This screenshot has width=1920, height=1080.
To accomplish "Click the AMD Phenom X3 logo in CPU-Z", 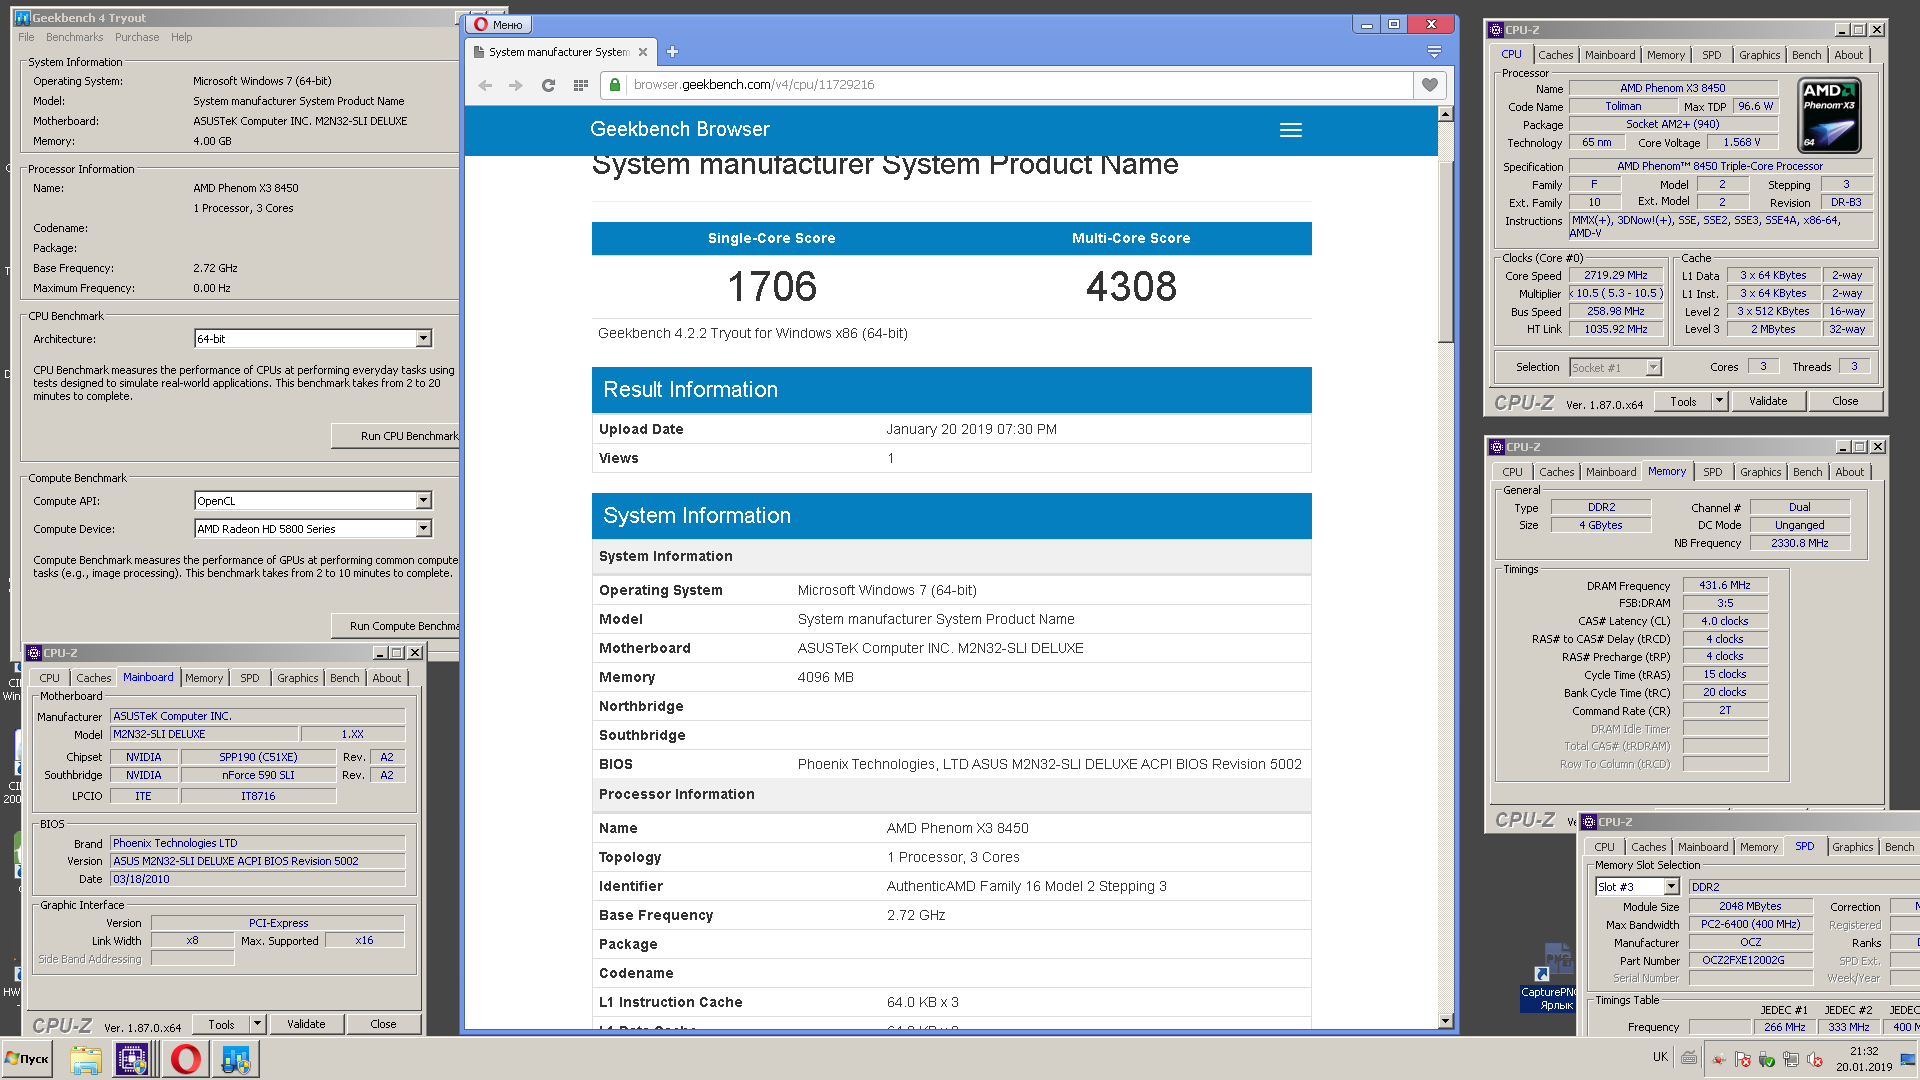I will click(x=1829, y=117).
